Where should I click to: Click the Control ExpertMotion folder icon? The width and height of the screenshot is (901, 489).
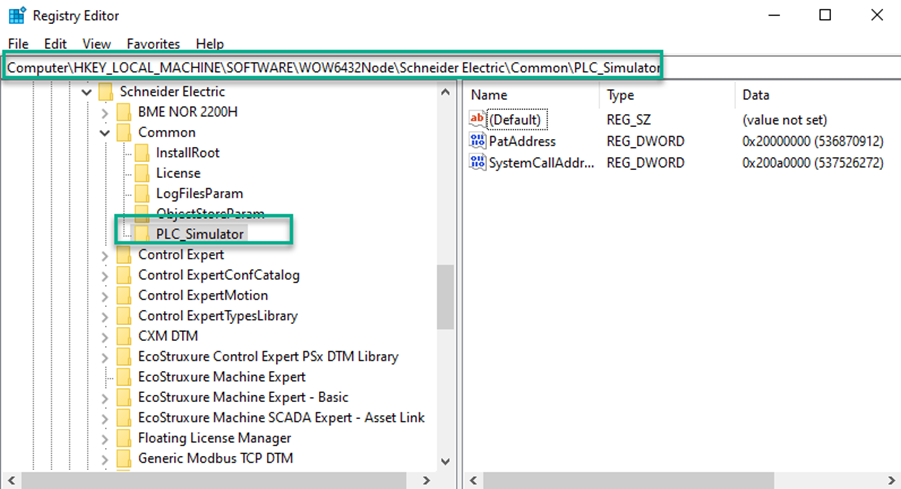coord(124,295)
